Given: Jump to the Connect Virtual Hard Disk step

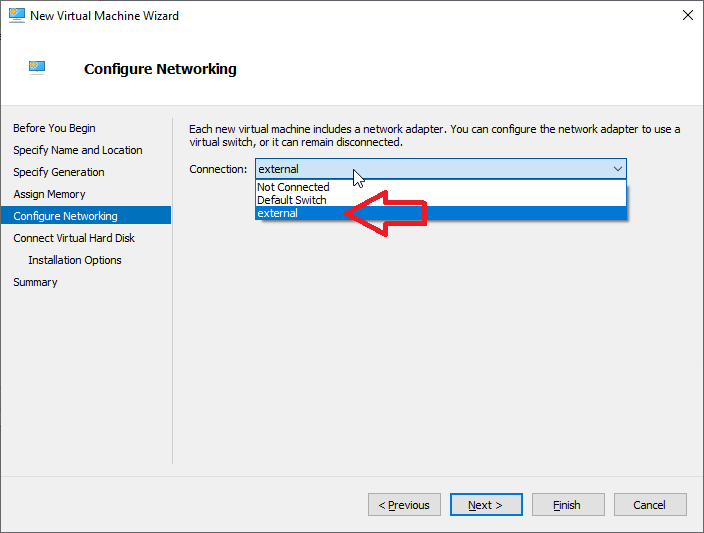Looking at the screenshot, I should pyautogui.click(x=74, y=238).
